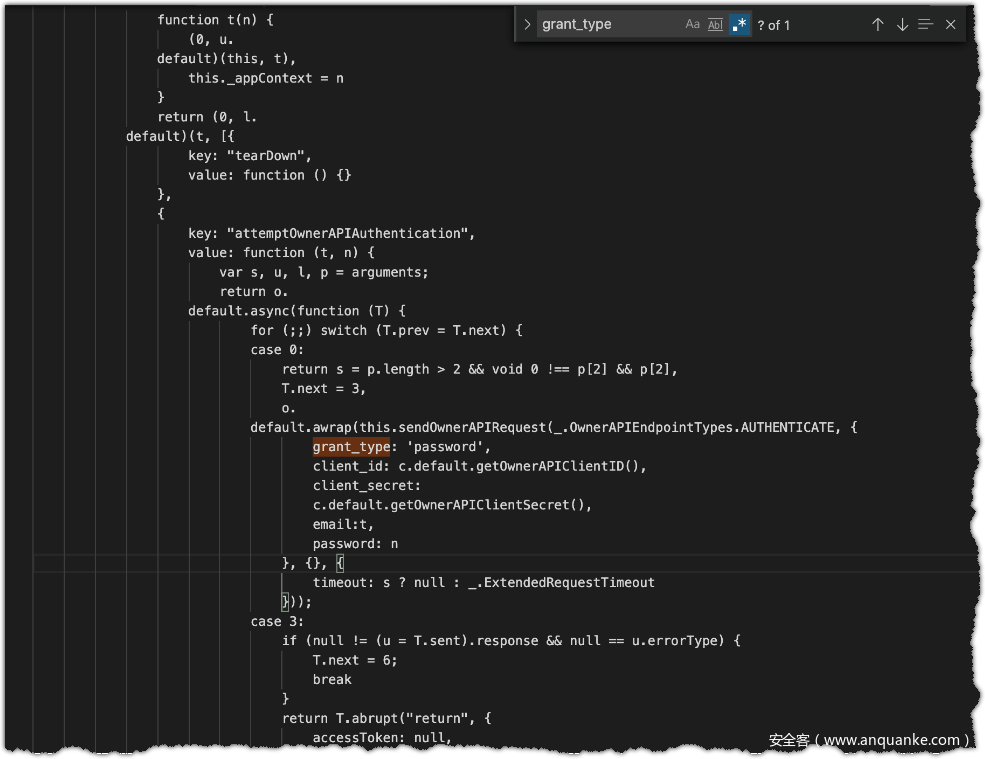Viewport: 985px width, 759px height.
Task: Jump to next match with down arrow
Action: 902,25
